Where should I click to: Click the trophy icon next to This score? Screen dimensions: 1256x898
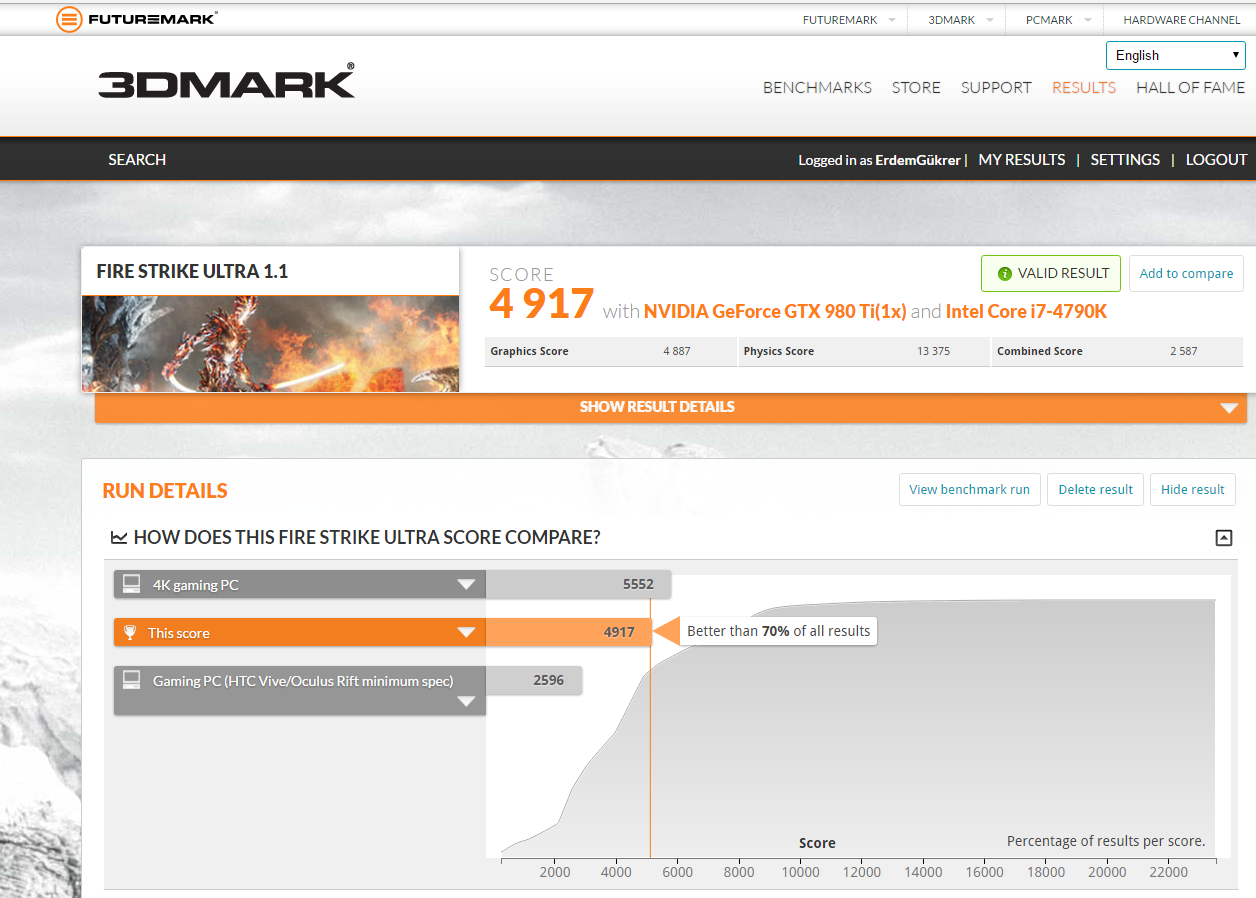pyautogui.click(x=130, y=632)
